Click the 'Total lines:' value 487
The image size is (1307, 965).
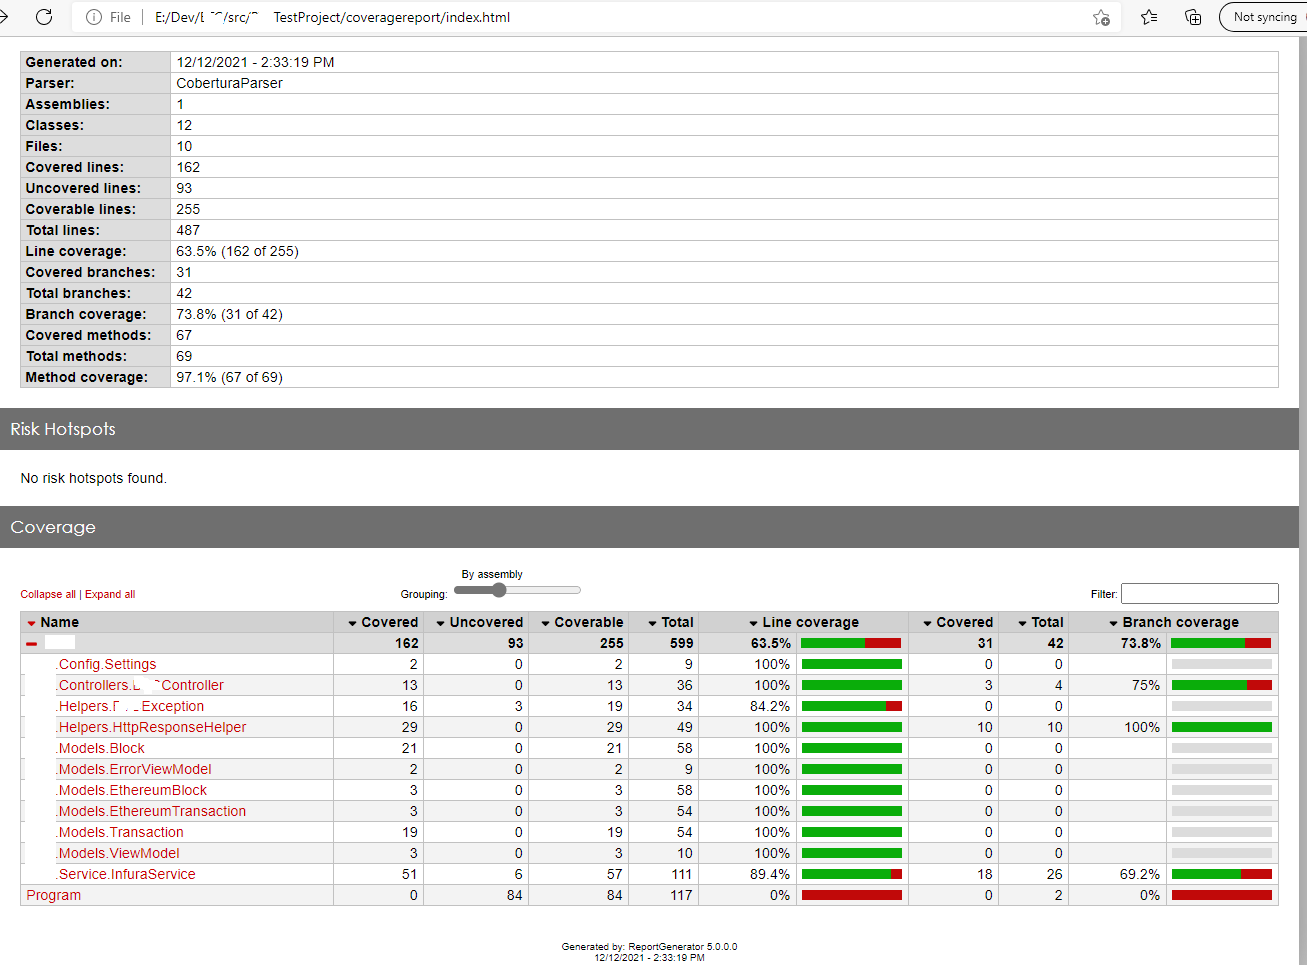[188, 230]
